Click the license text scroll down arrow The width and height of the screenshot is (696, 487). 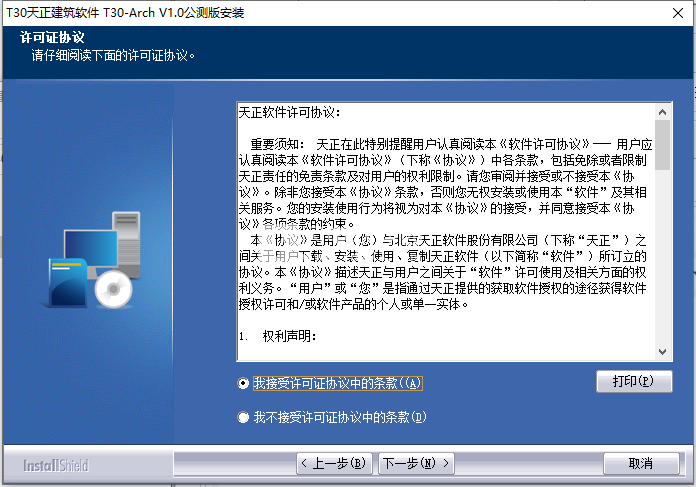[x=662, y=351]
